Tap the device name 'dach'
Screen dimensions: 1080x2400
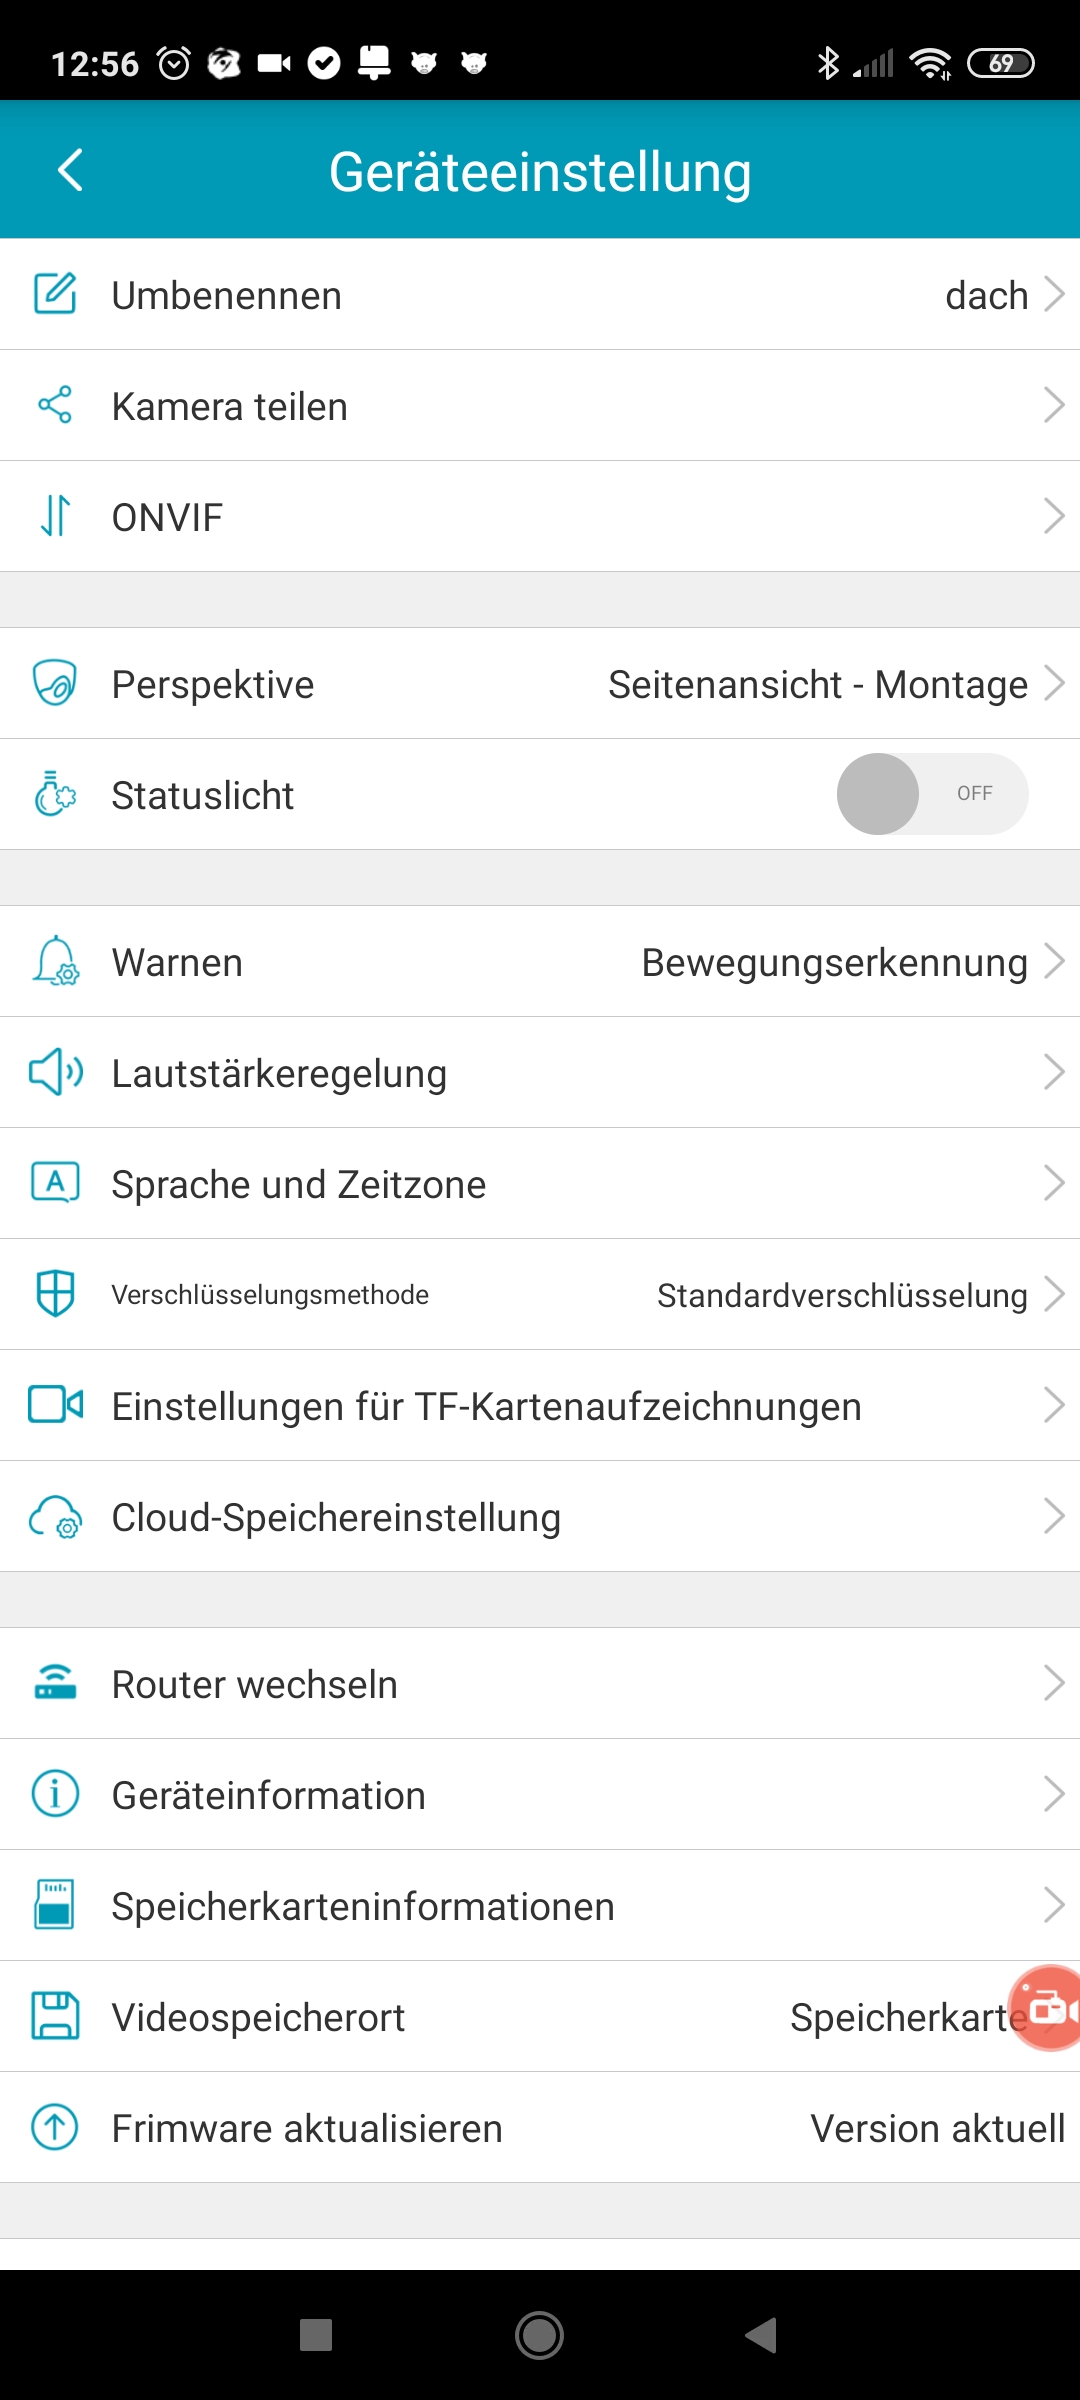coord(986,296)
